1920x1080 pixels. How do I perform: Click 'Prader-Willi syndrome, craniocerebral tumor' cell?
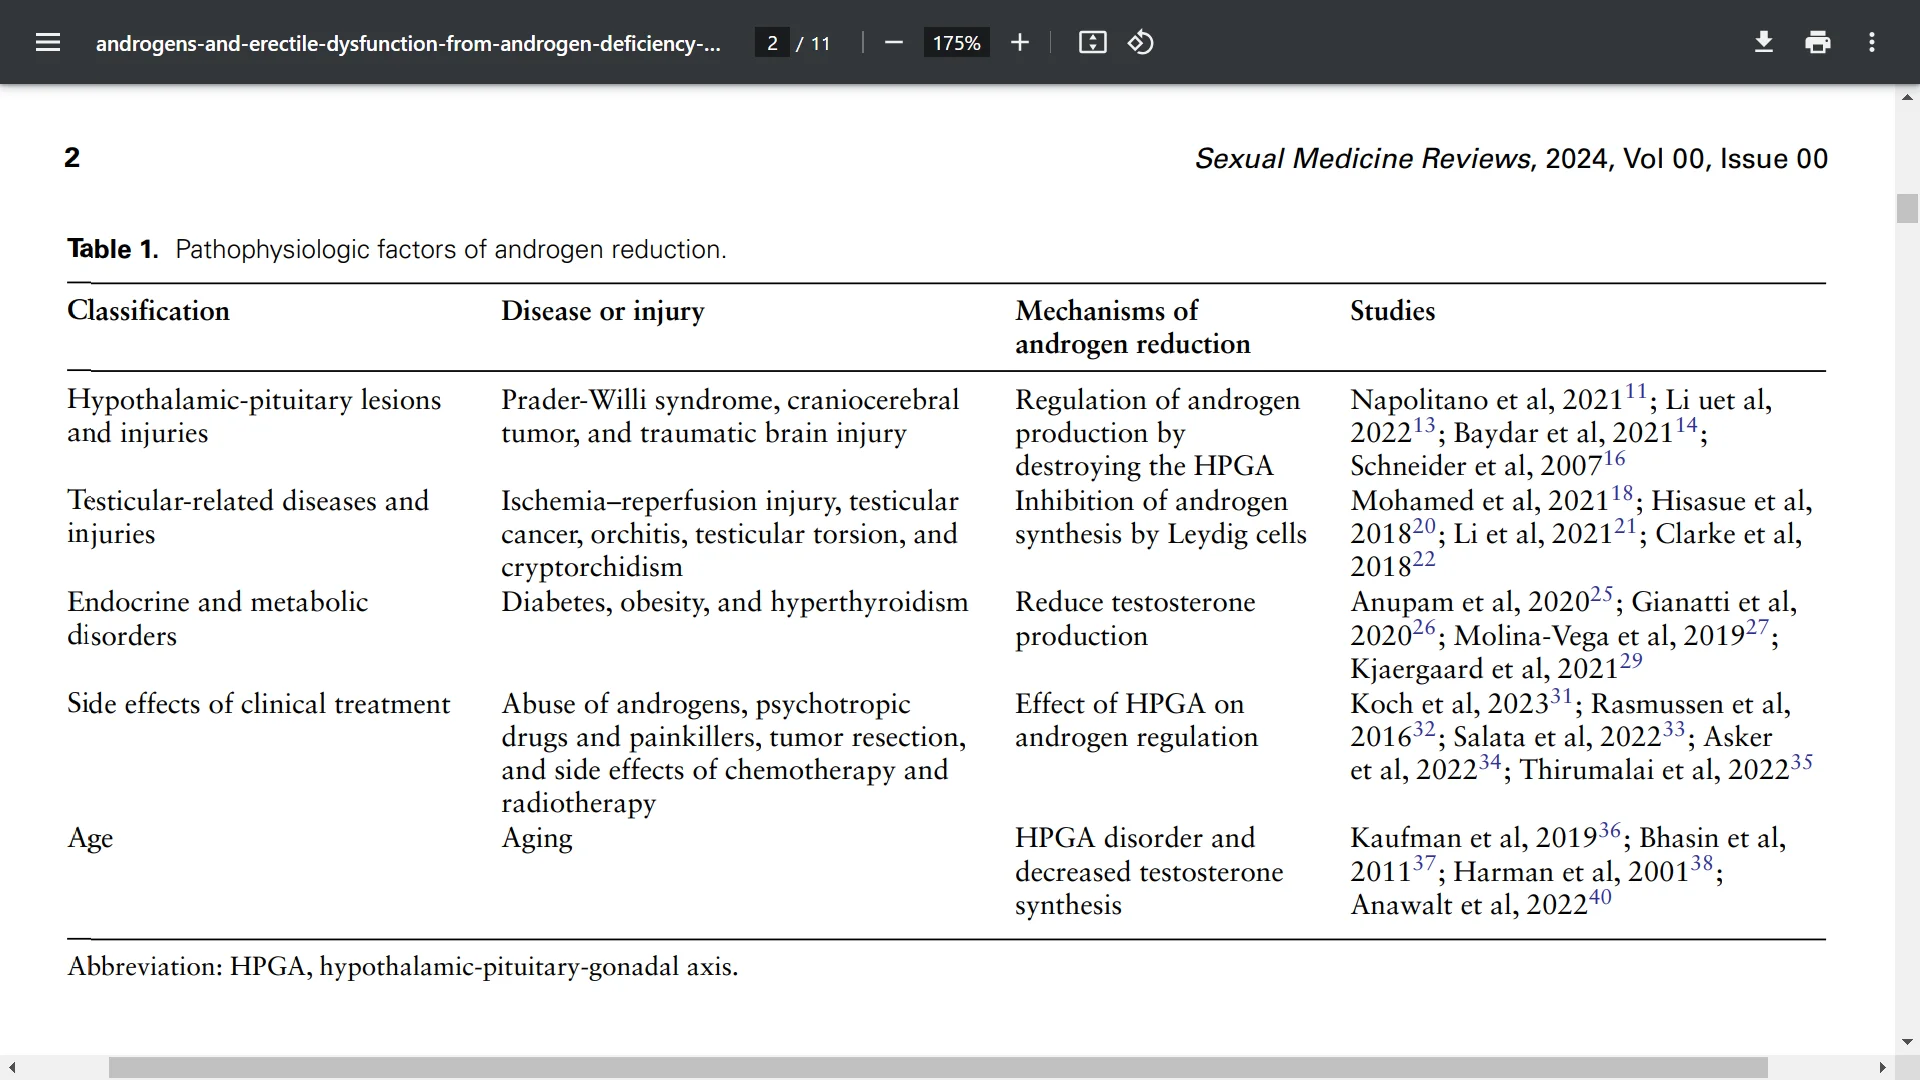point(730,416)
